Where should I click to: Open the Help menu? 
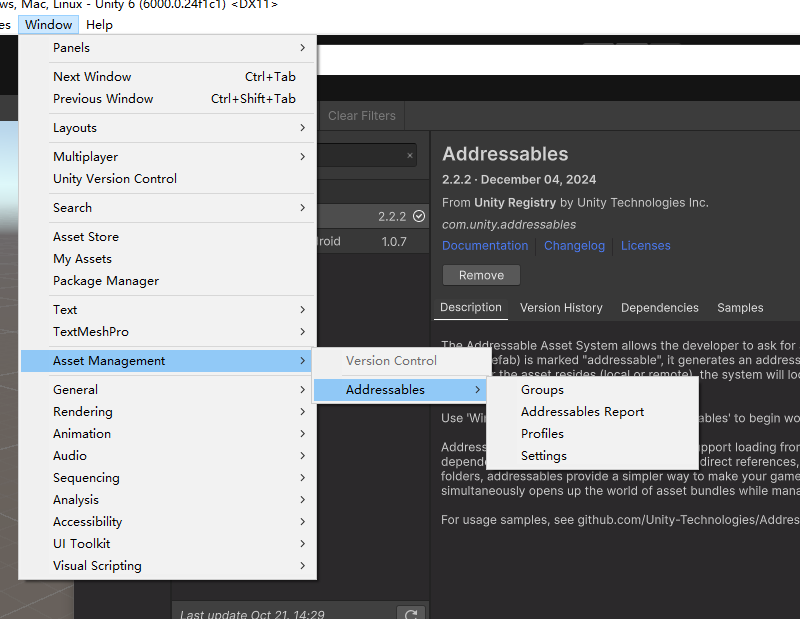pos(99,24)
